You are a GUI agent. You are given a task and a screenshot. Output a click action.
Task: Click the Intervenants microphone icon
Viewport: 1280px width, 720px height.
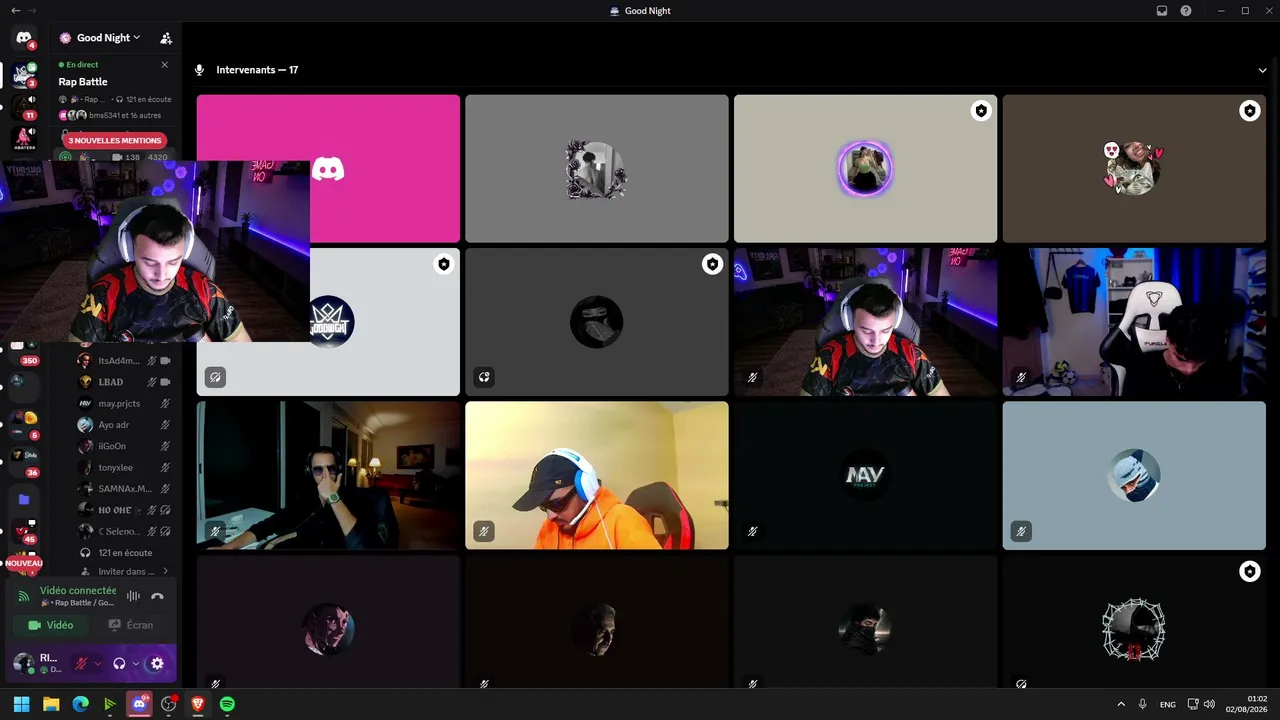199,70
